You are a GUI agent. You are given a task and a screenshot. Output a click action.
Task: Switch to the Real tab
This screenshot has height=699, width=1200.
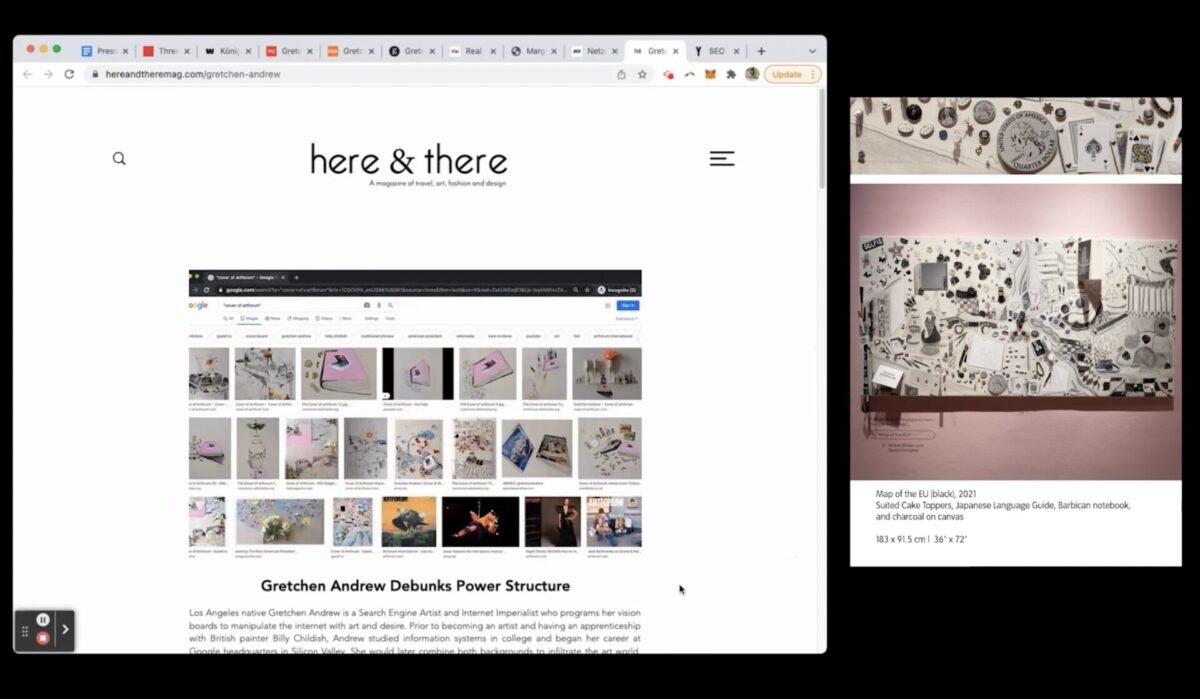click(472, 51)
